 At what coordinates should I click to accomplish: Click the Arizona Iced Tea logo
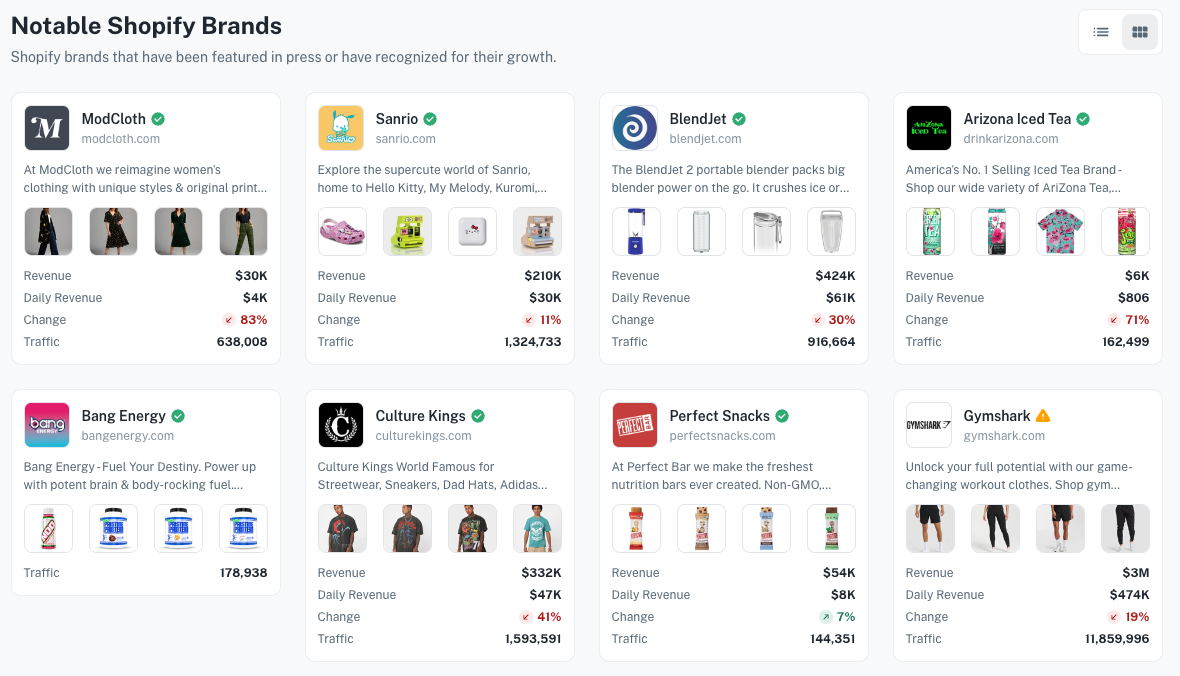coord(928,128)
